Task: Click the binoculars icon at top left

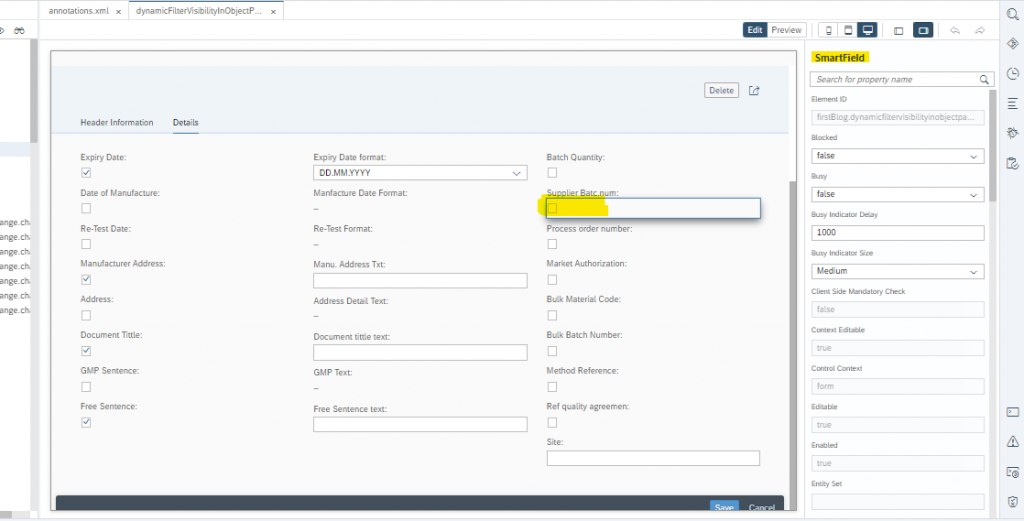Action: click(x=19, y=31)
